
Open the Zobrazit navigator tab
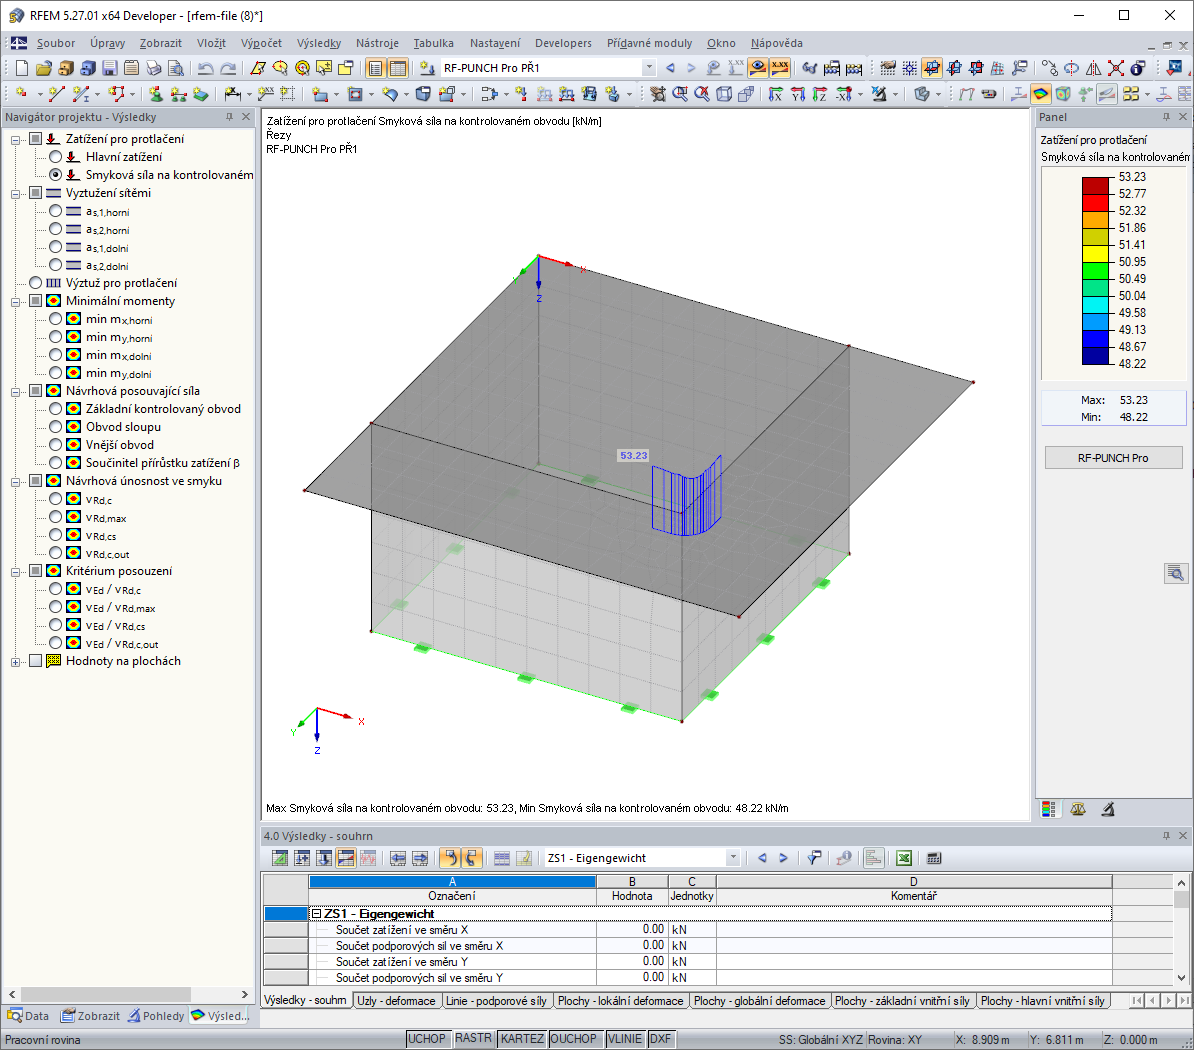coord(91,1016)
